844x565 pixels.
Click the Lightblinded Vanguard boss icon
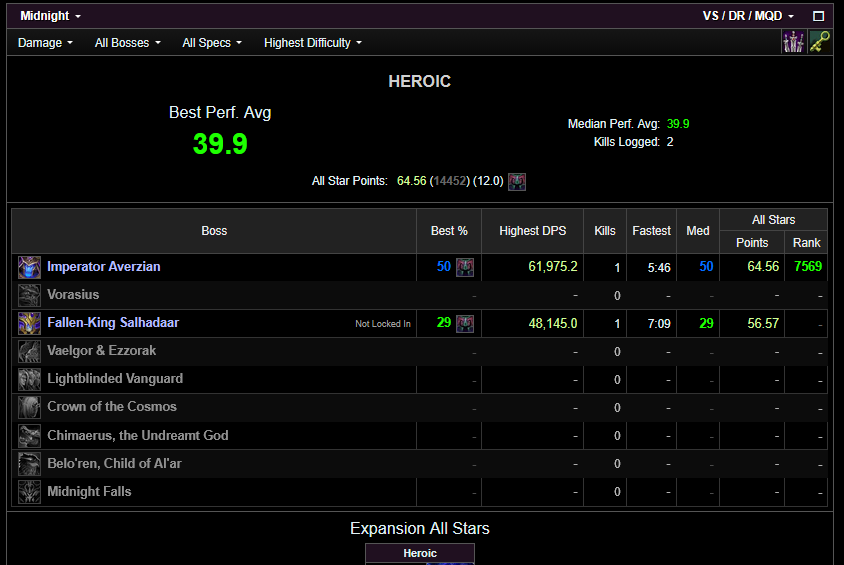(x=29, y=379)
